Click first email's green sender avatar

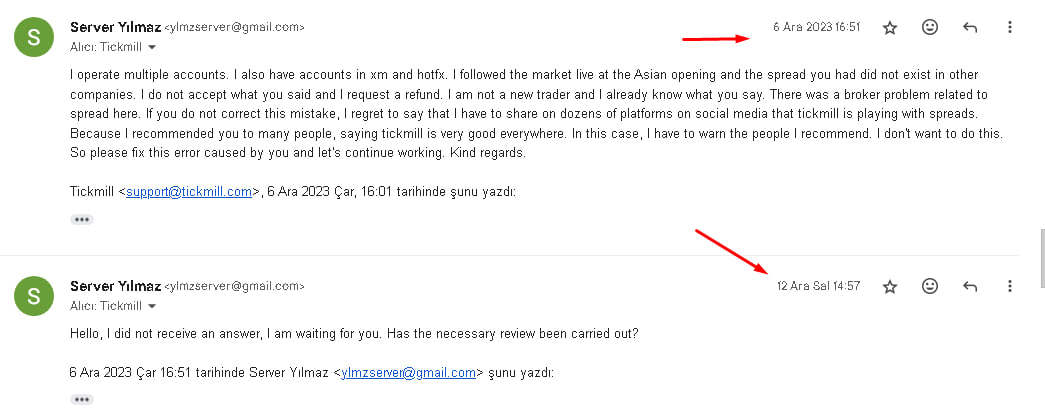point(34,36)
